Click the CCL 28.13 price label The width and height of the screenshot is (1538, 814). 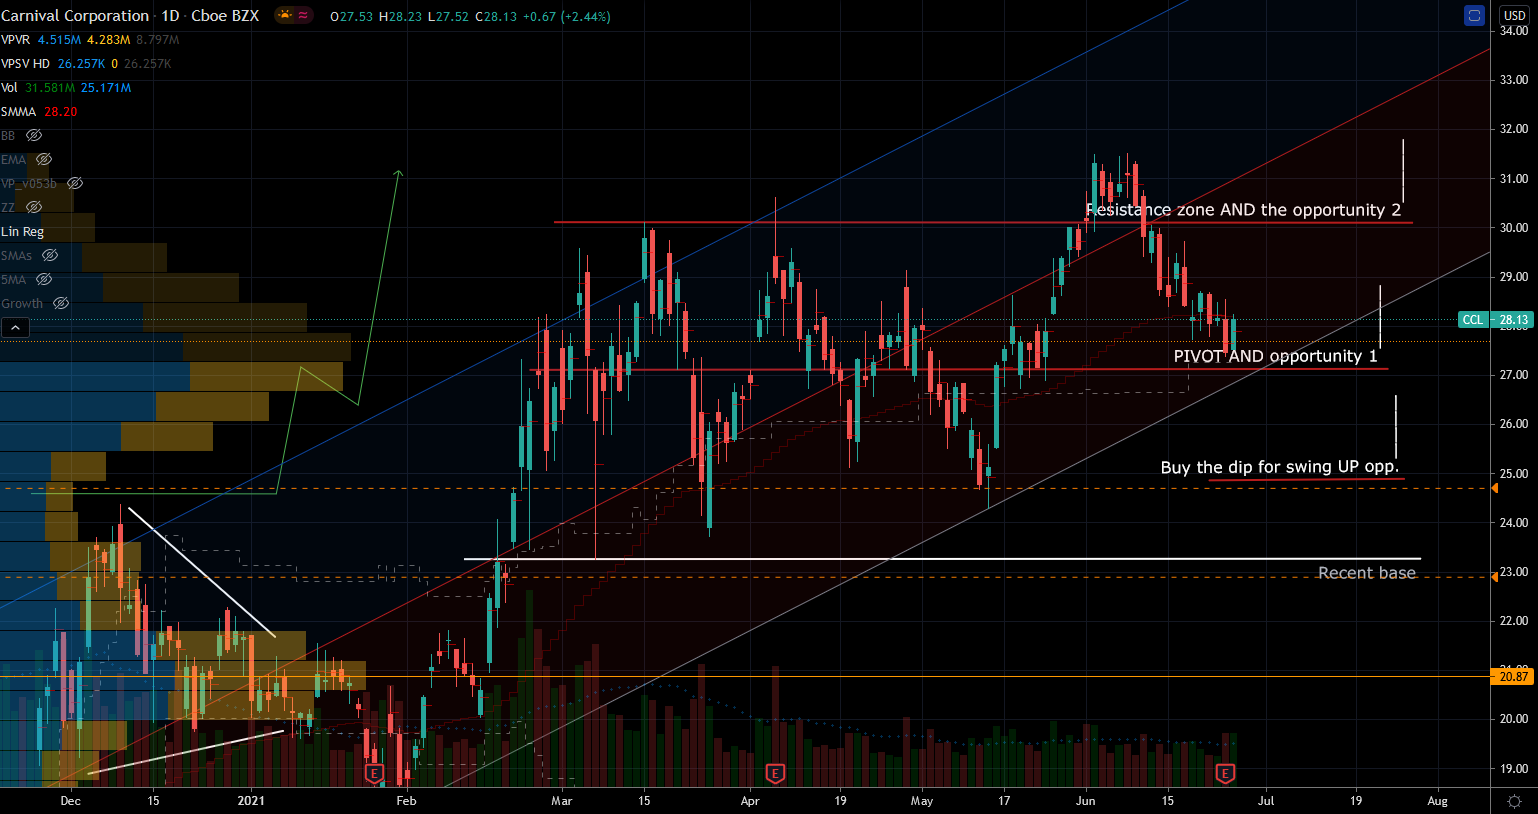pos(1495,320)
